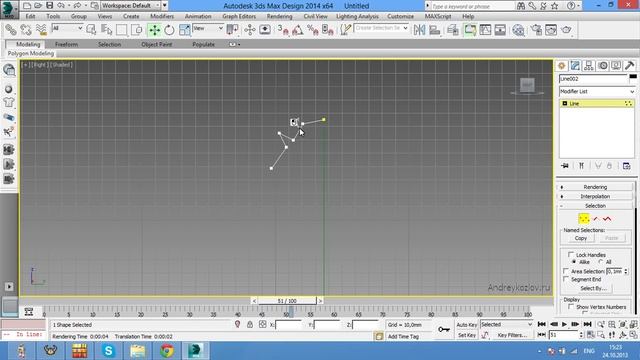Open the Utilities hammer panel tab
Image resolution: width=640 pixels, height=360 pixels.
pyautogui.click(x=629, y=66)
